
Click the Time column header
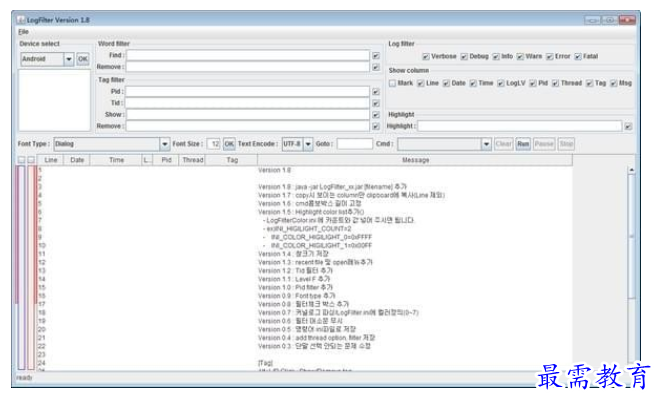(x=116, y=160)
